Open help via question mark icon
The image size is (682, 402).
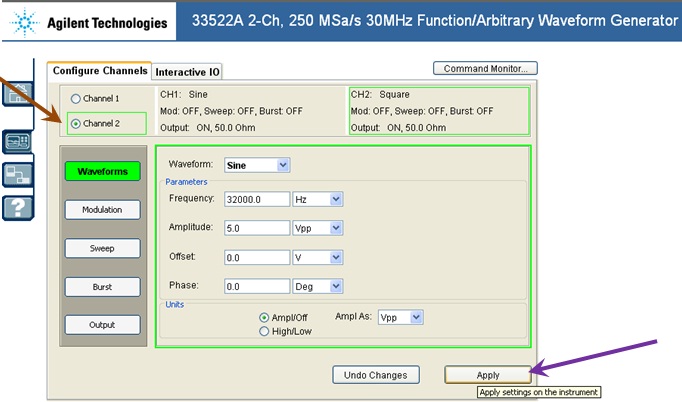(x=19, y=209)
